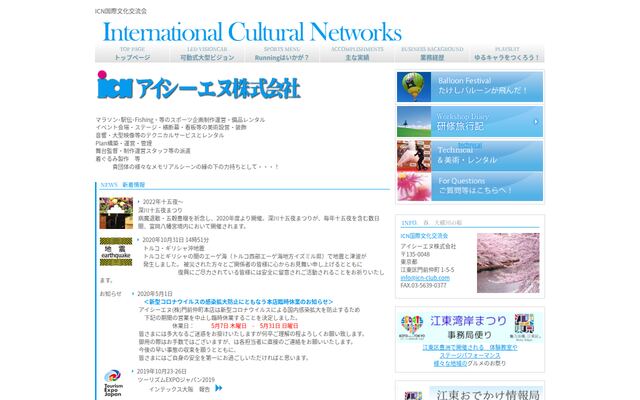
Task: Click the 2019年10月23-26日 news date
Action: tap(162, 371)
